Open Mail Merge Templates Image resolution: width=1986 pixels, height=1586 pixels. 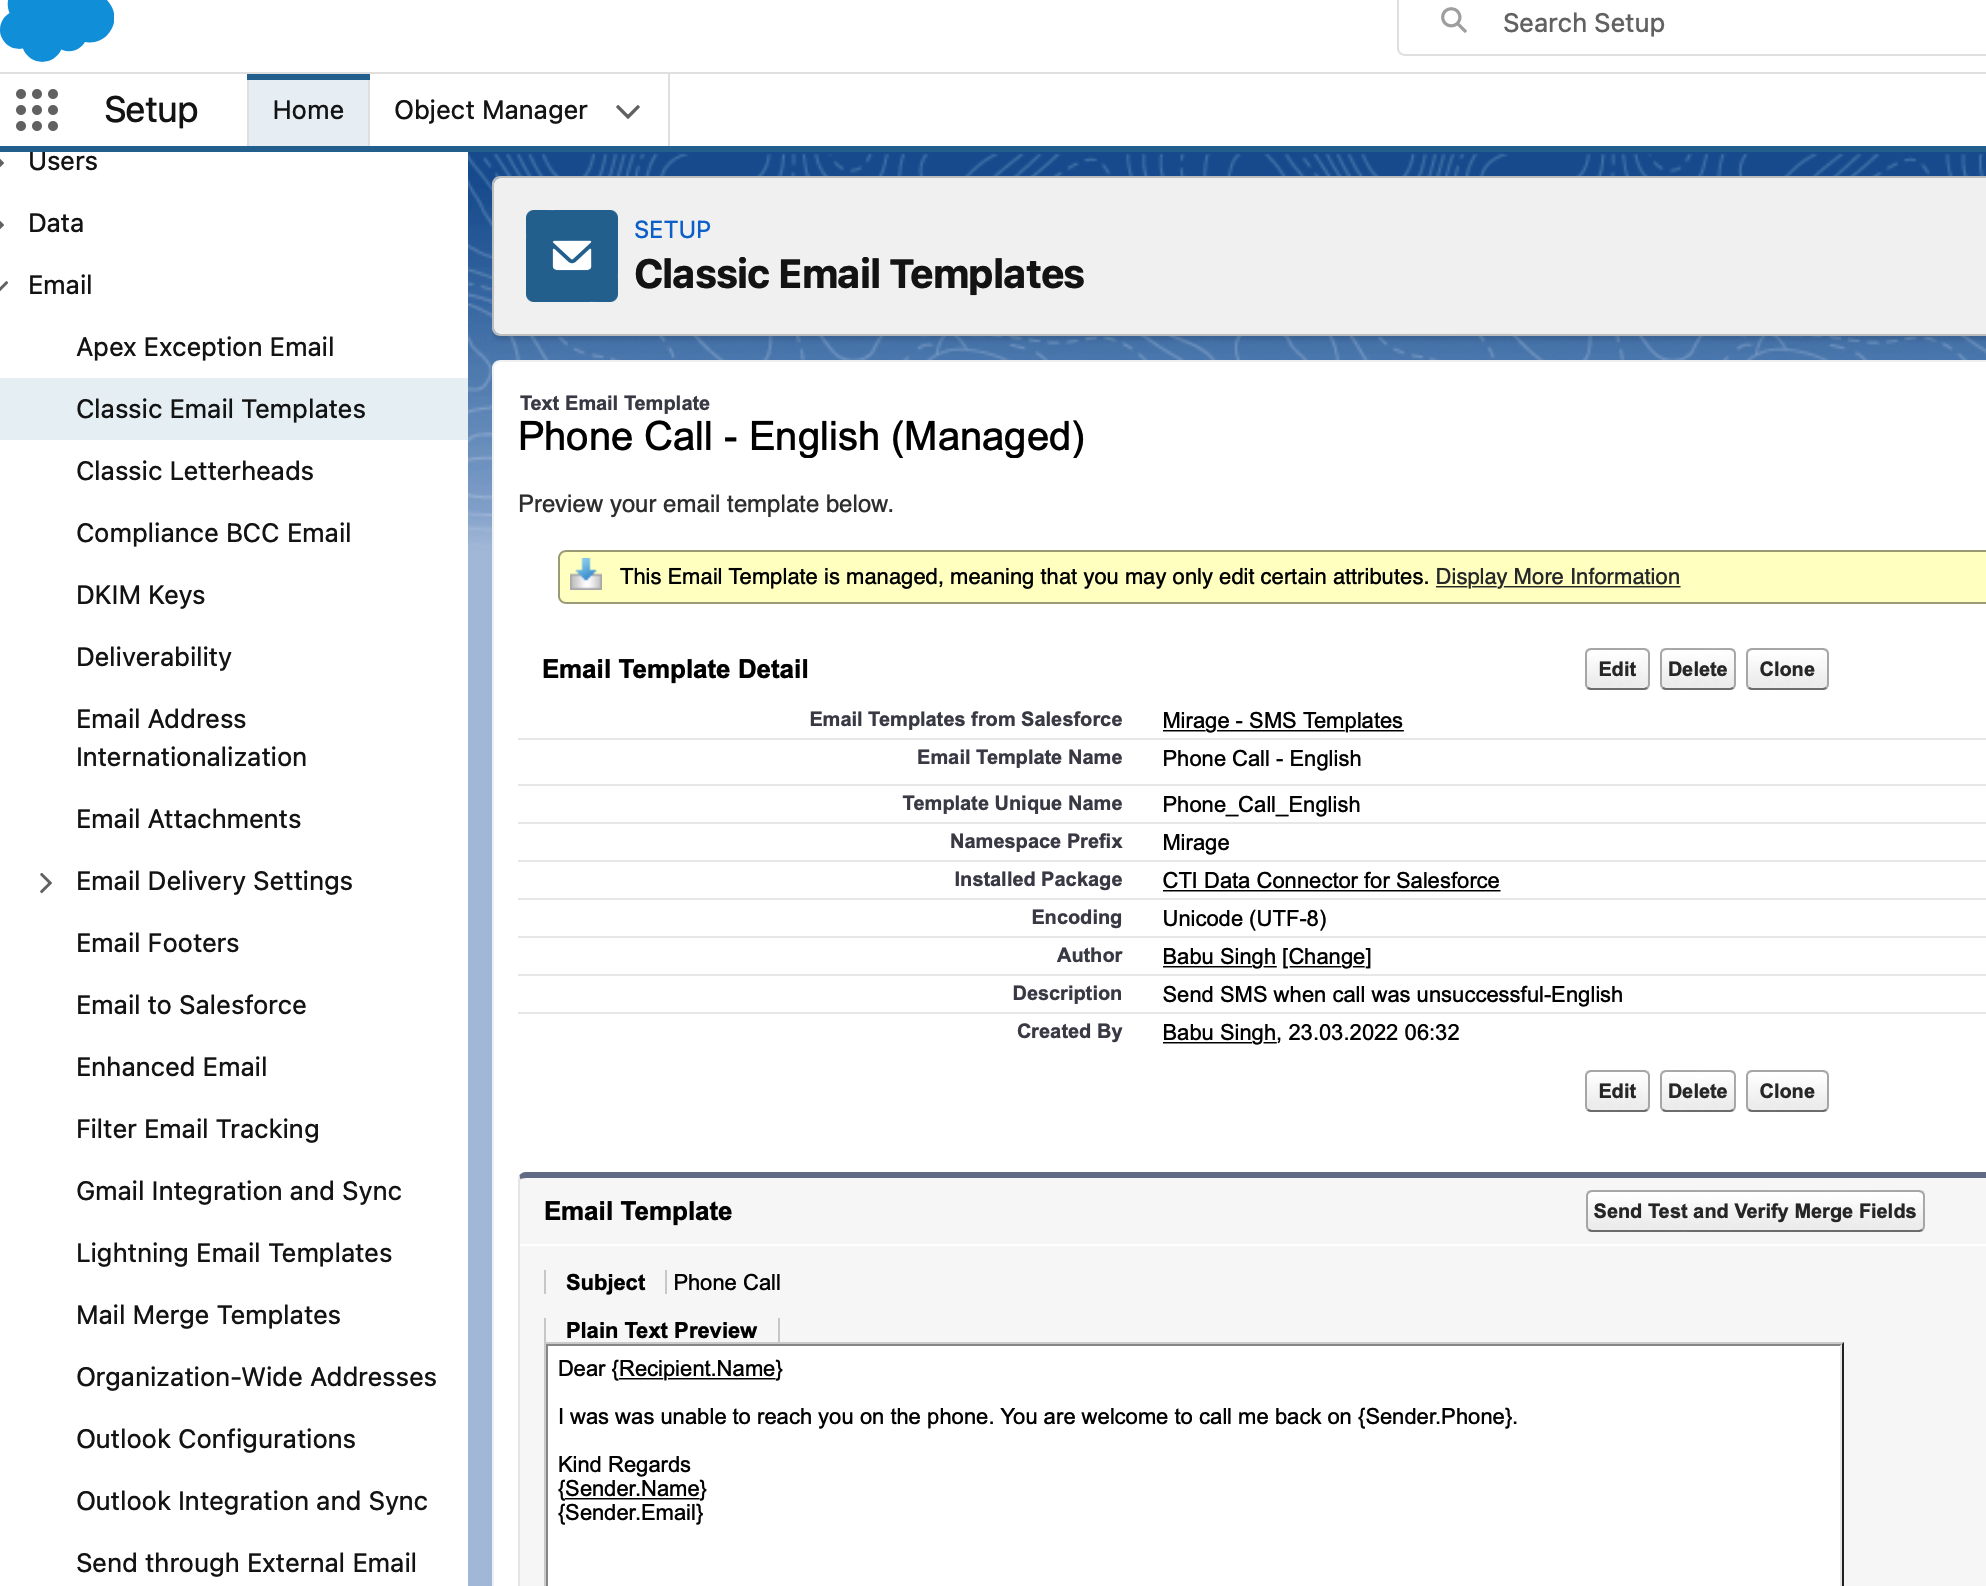pos(209,1315)
